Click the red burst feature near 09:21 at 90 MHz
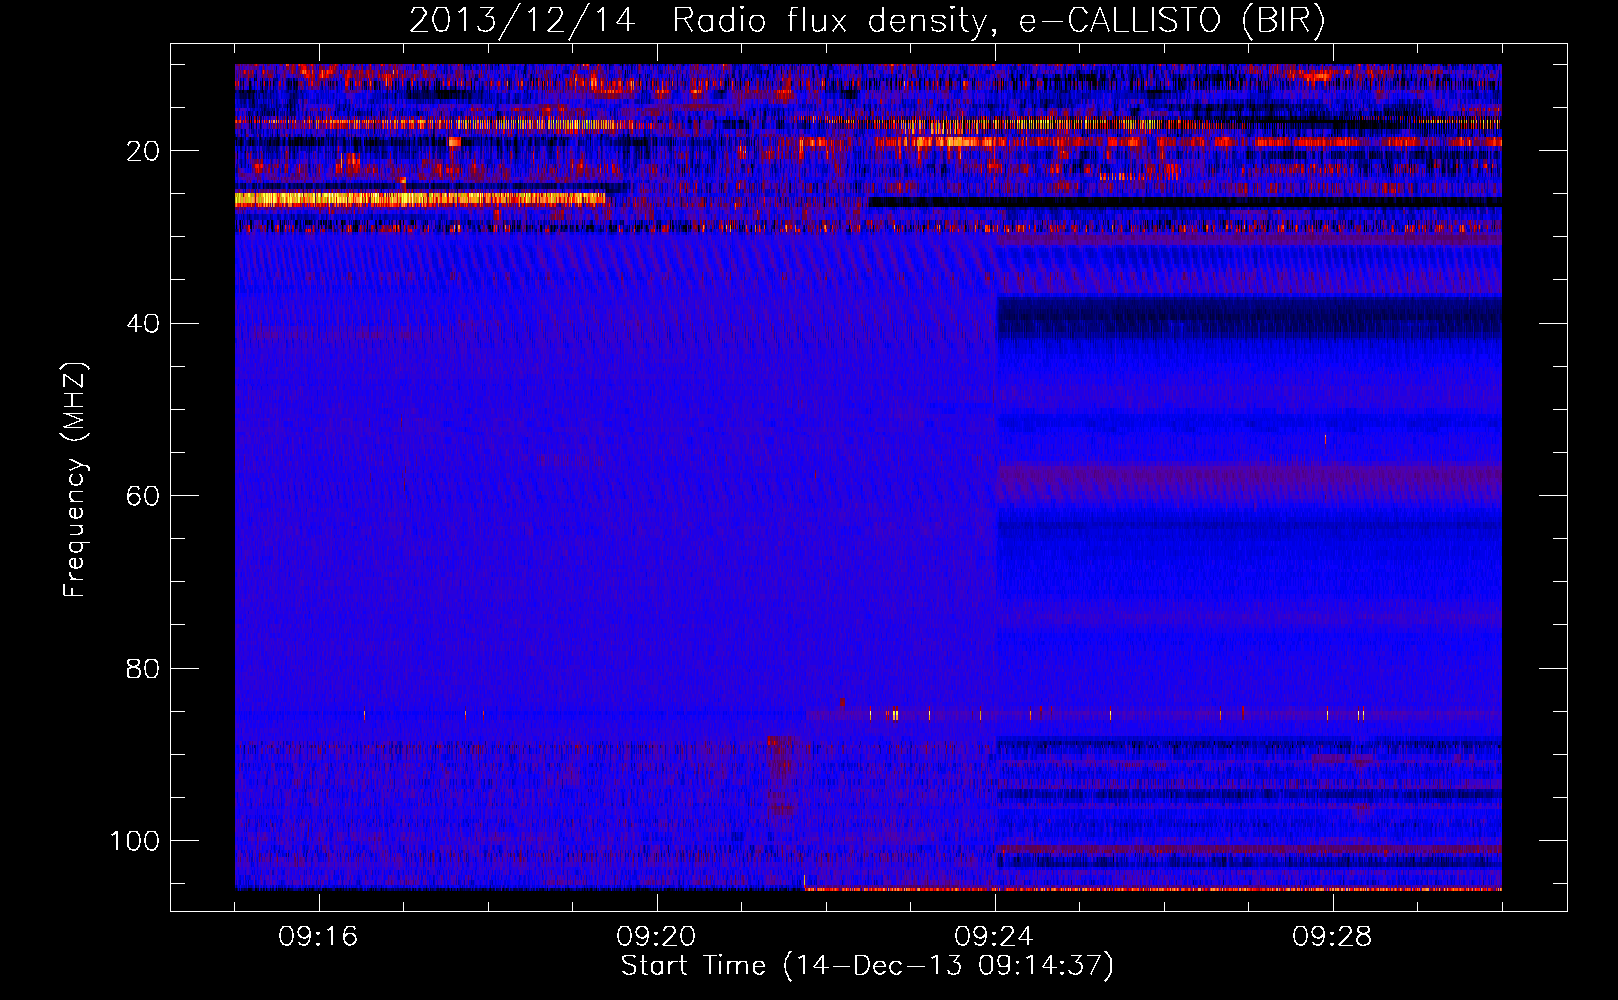Screen dimensions: 1618x1000 click(781, 777)
